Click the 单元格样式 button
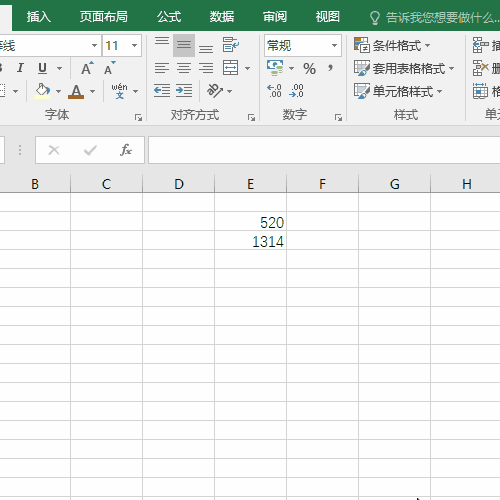This screenshot has width=500, height=500. (x=398, y=91)
